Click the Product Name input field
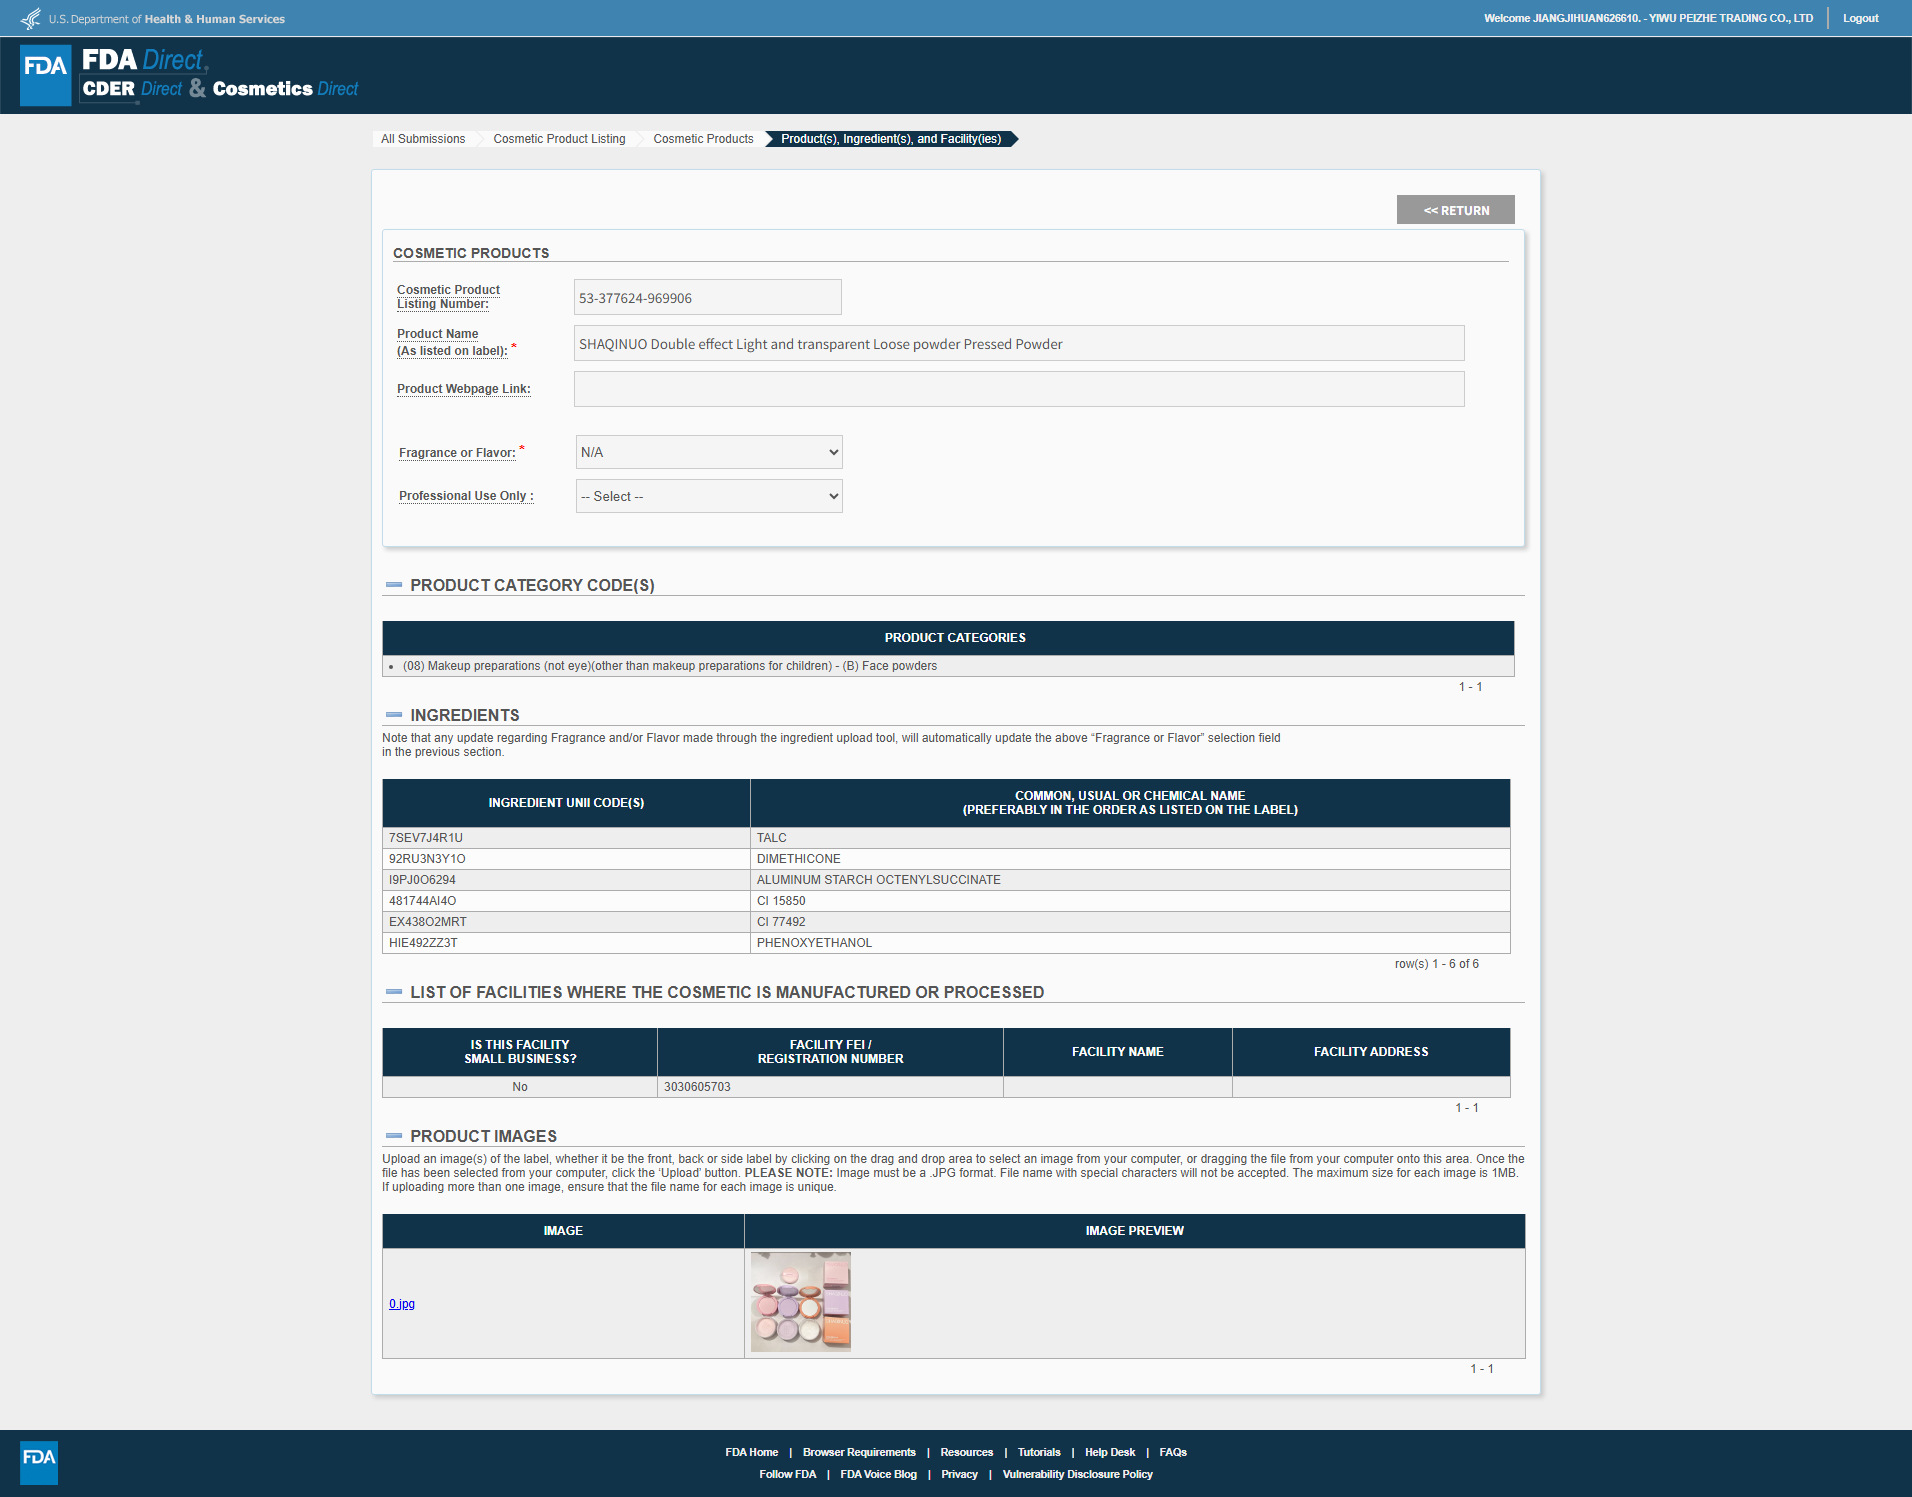The image size is (1912, 1497). point(1019,344)
